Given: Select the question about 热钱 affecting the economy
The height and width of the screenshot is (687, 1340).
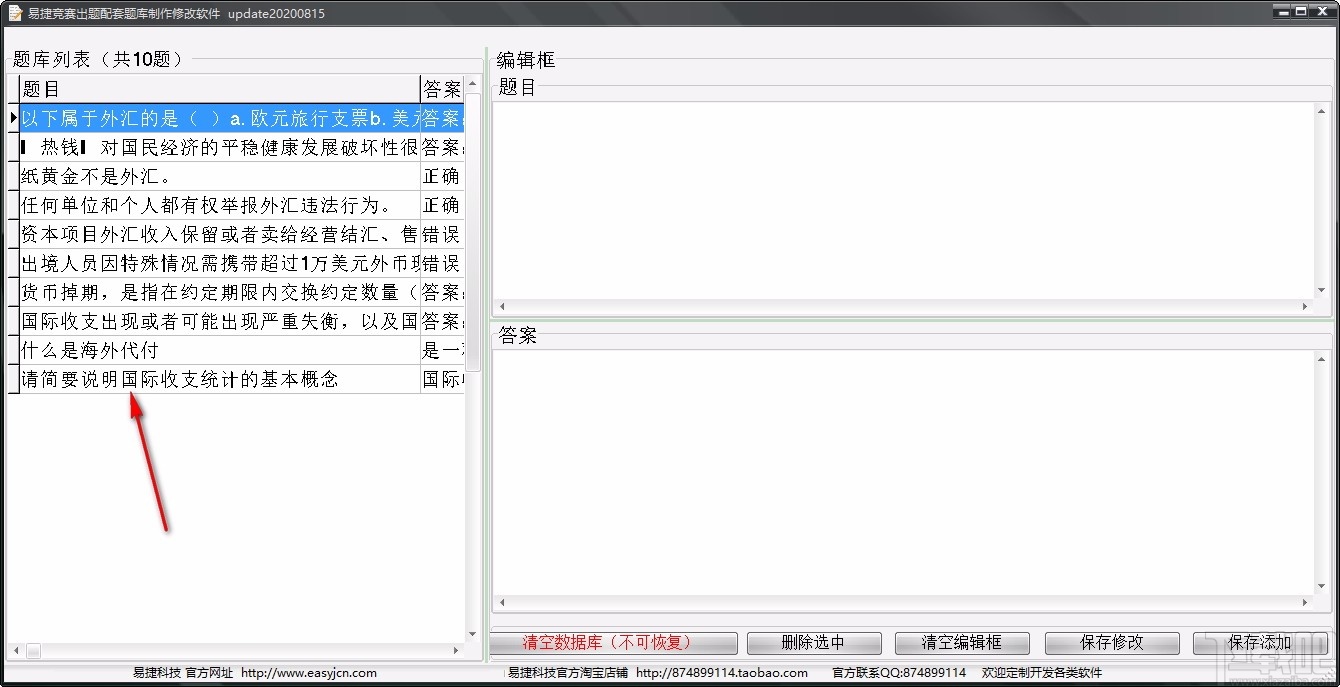Looking at the screenshot, I should click(x=200, y=147).
